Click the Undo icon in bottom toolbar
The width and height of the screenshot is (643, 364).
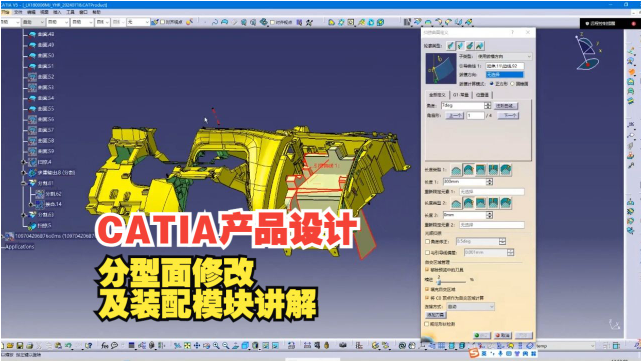(x=68, y=346)
